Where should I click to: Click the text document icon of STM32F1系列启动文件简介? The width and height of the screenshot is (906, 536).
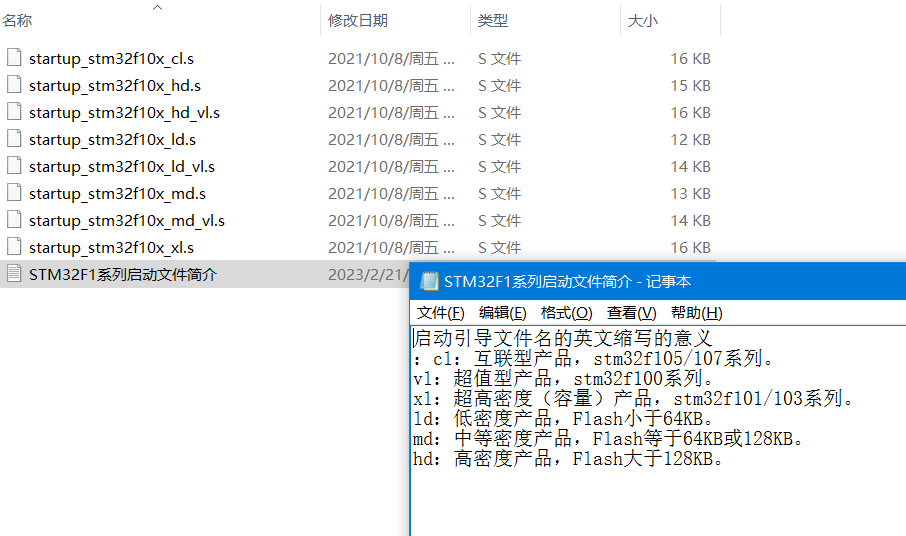pos(14,274)
